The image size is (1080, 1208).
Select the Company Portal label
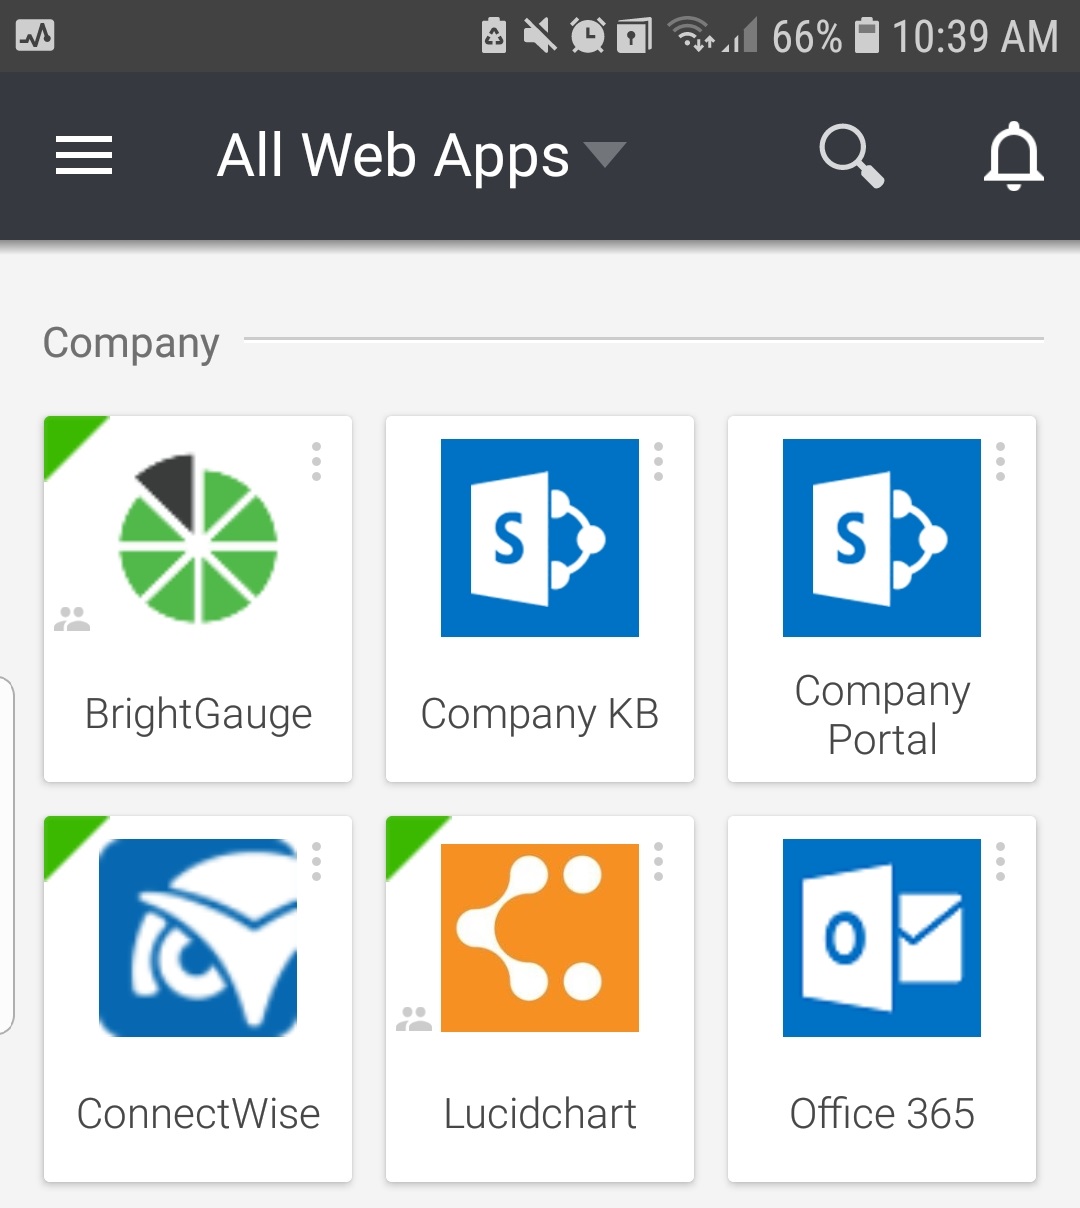[882, 715]
